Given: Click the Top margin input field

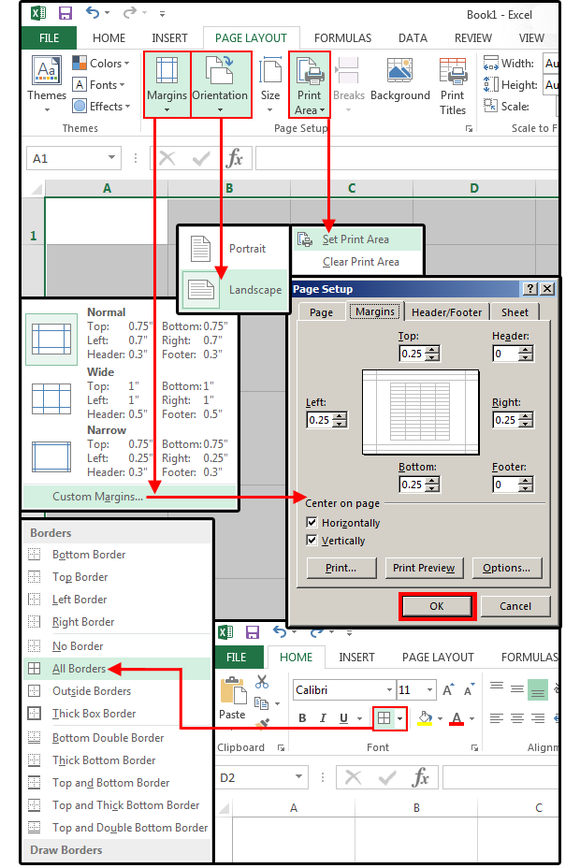Looking at the screenshot, I should (413, 354).
